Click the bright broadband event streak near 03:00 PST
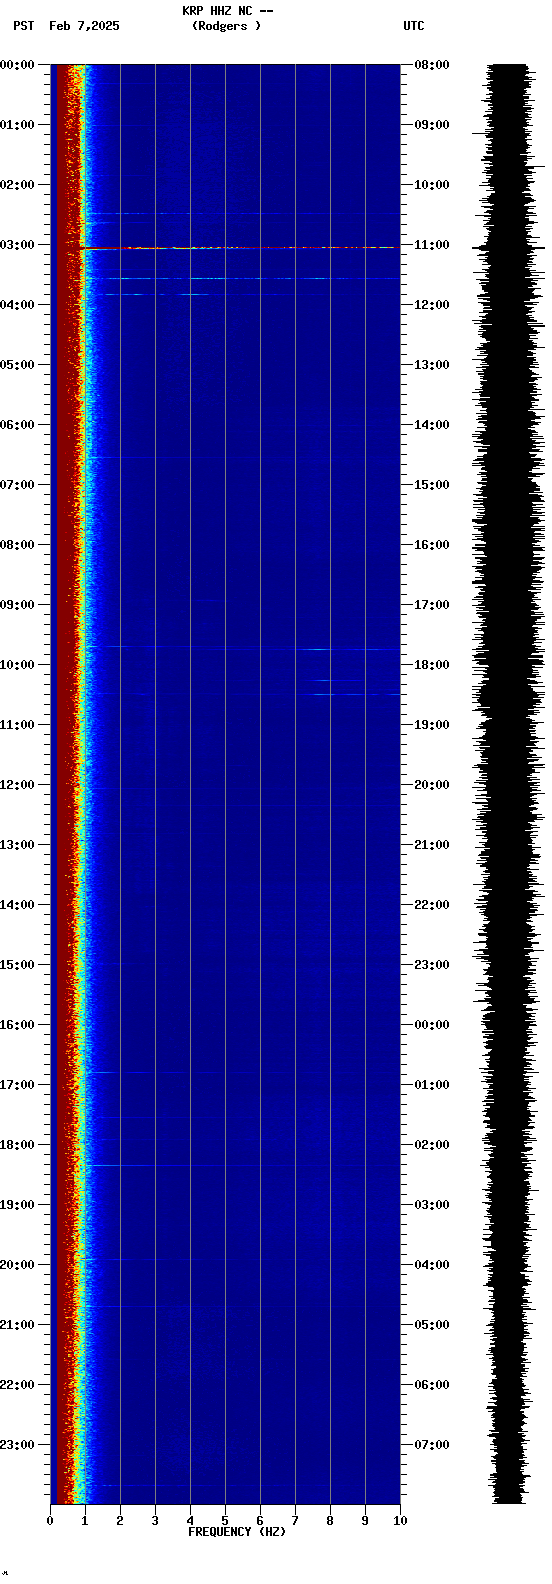Screen dimensions: 552x1584 pos(238,248)
